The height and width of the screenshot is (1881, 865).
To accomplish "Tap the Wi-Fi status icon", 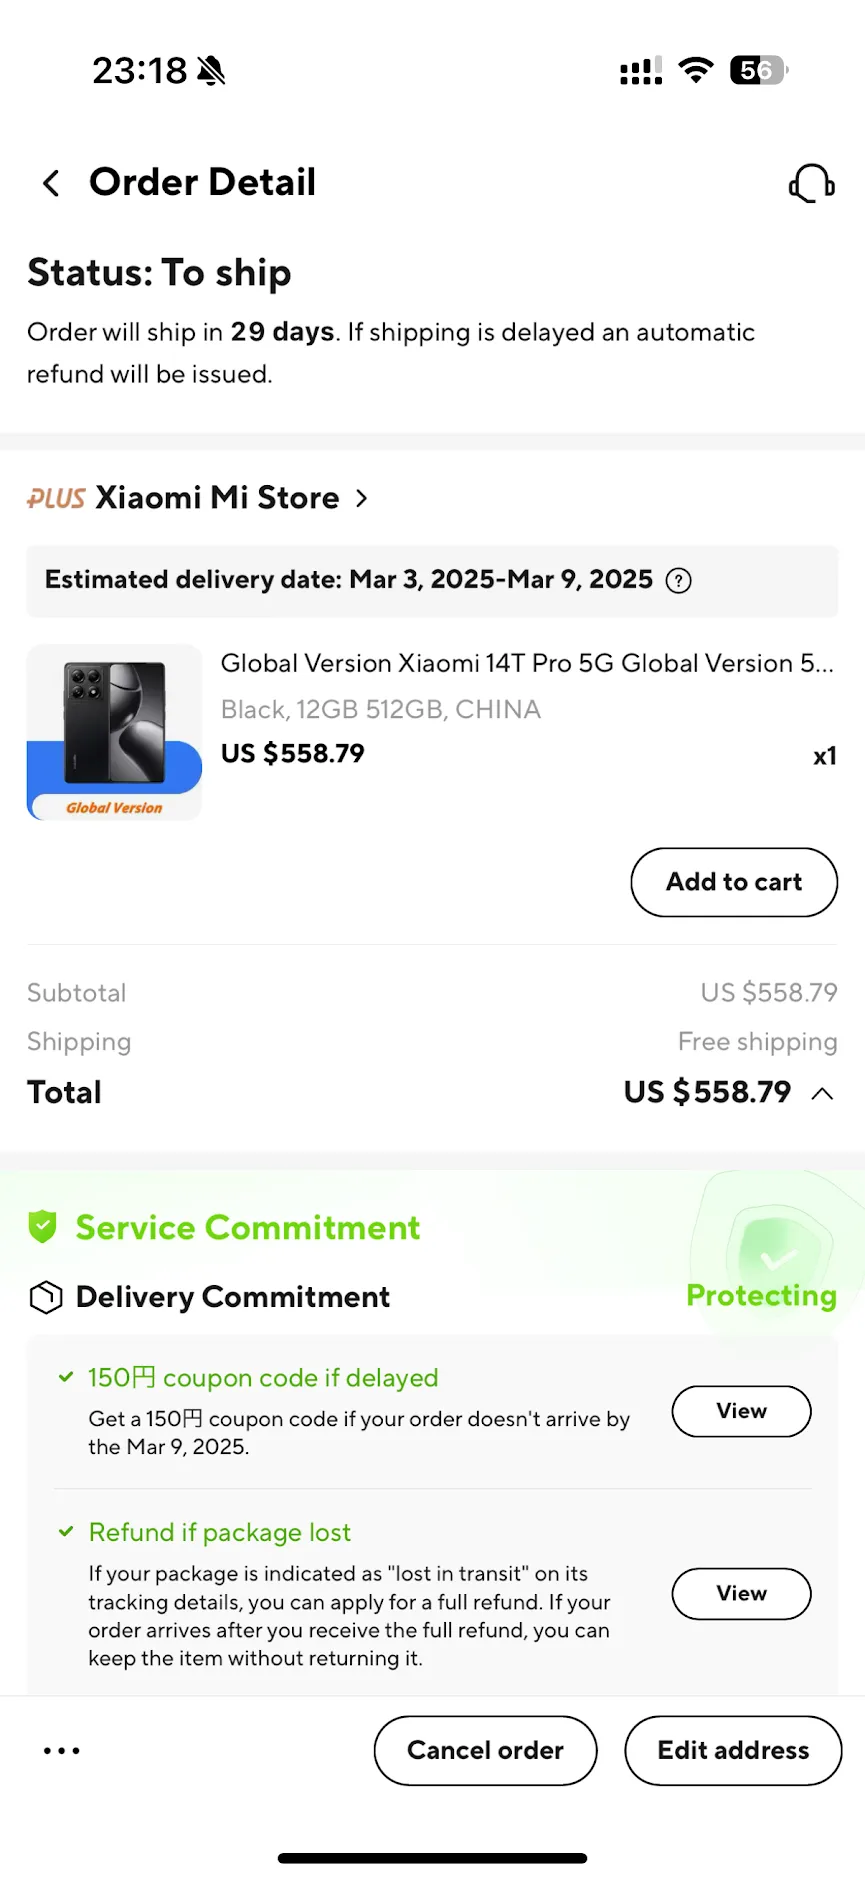I will point(696,70).
